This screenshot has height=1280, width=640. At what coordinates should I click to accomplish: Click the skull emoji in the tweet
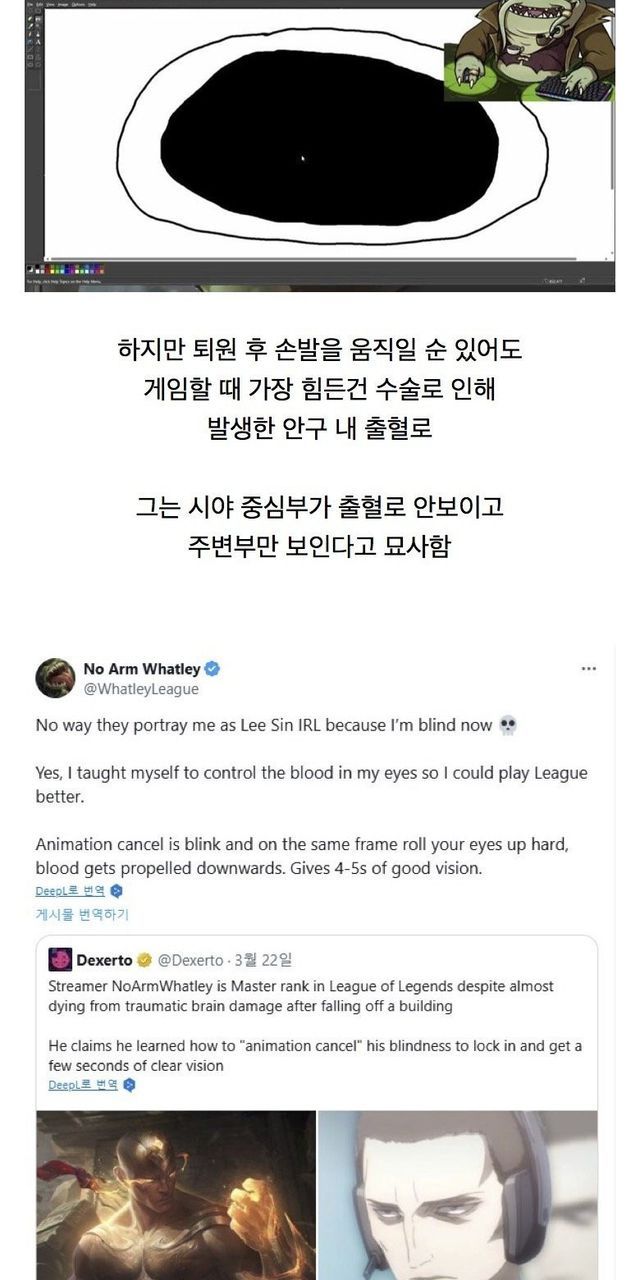pyautogui.click(x=507, y=725)
